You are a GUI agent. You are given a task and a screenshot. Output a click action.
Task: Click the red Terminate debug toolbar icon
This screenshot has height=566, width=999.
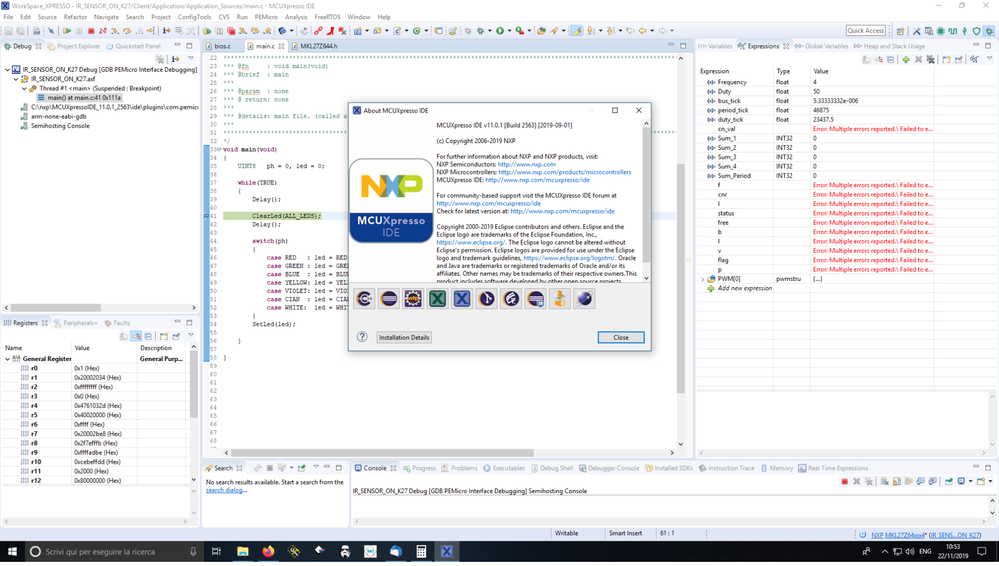pos(91,31)
